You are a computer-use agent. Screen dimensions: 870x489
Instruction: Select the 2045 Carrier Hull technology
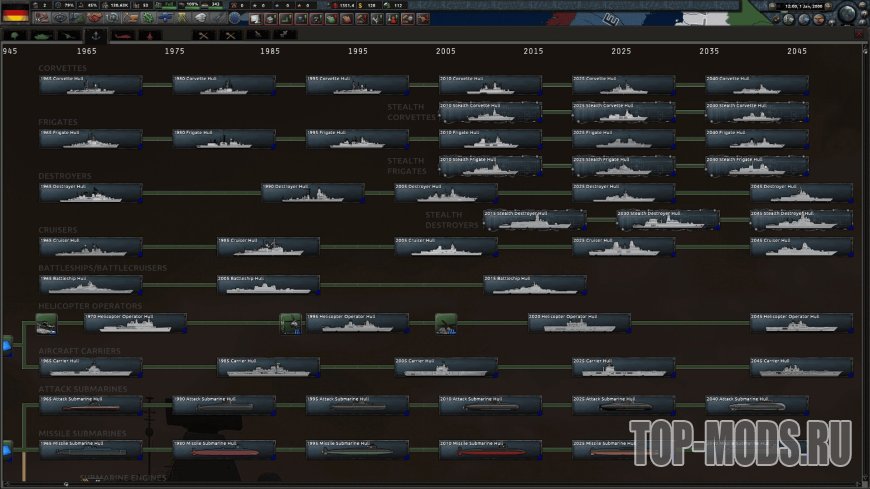coord(801,367)
